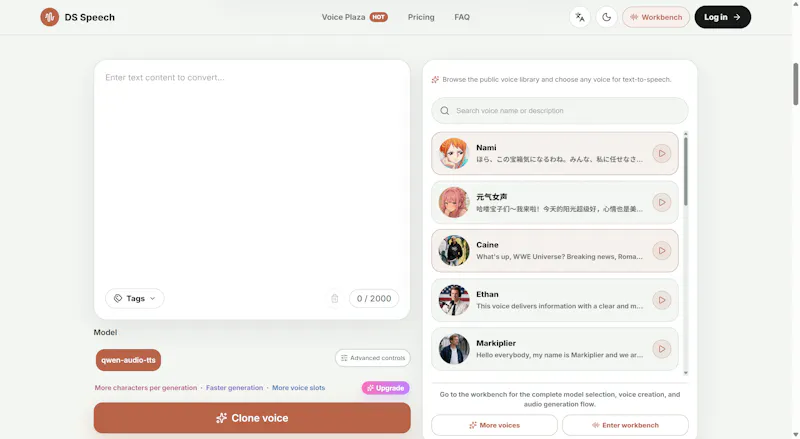Click the page scrollbar thumb

795,84
